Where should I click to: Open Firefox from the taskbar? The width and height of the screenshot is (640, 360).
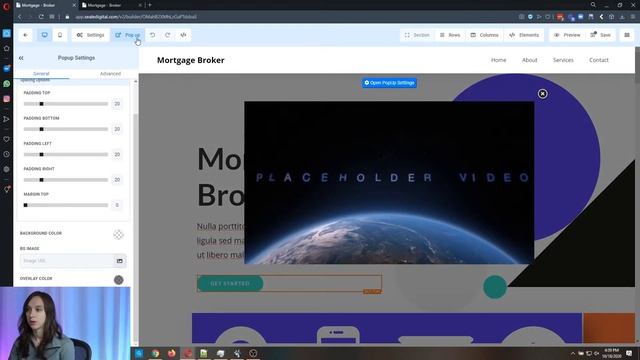[x=171, y=353]
